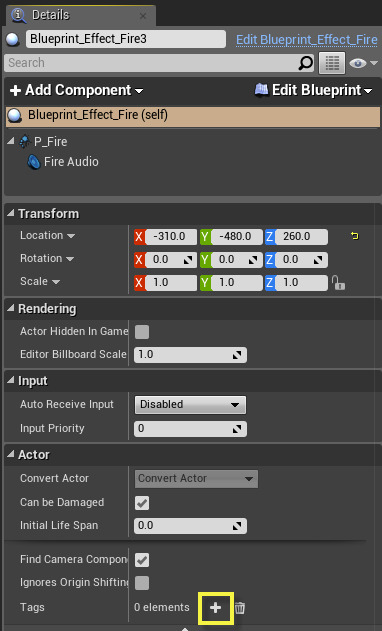This screenshot has width=382, height=631.
Task: Edit the actor name Blueprint_Effect_Fire3 field
Action: click(126, 39)
